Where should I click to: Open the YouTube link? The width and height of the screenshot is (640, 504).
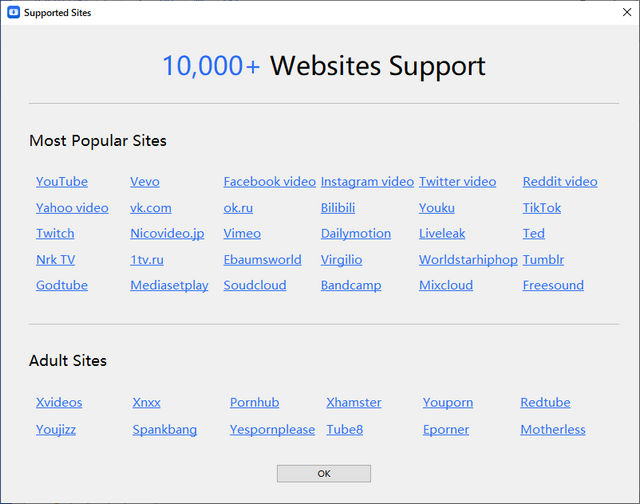click(x=62, y=182)
